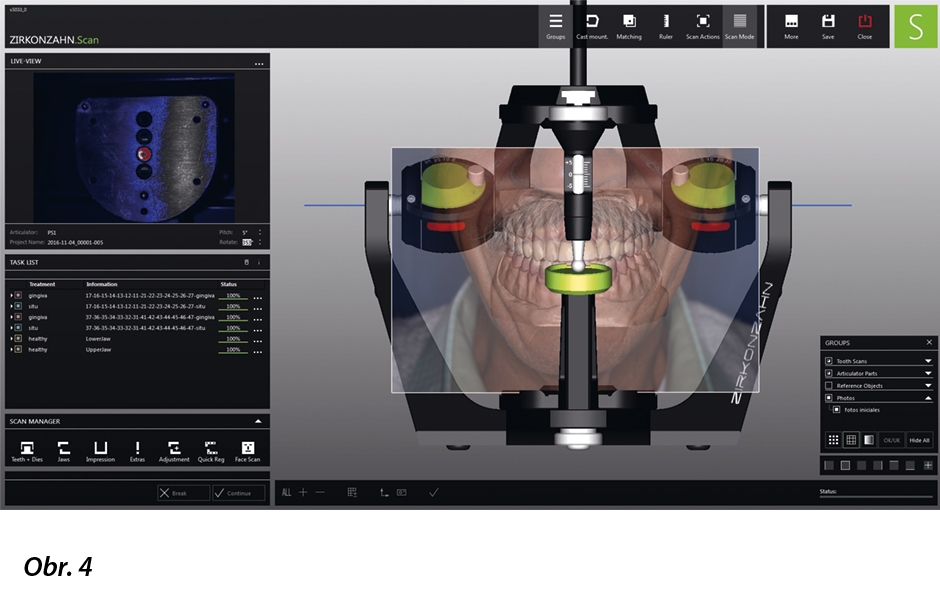Click the Continue button
The image size is (940, 600).
pyautogui.click(x=239, y=493)
